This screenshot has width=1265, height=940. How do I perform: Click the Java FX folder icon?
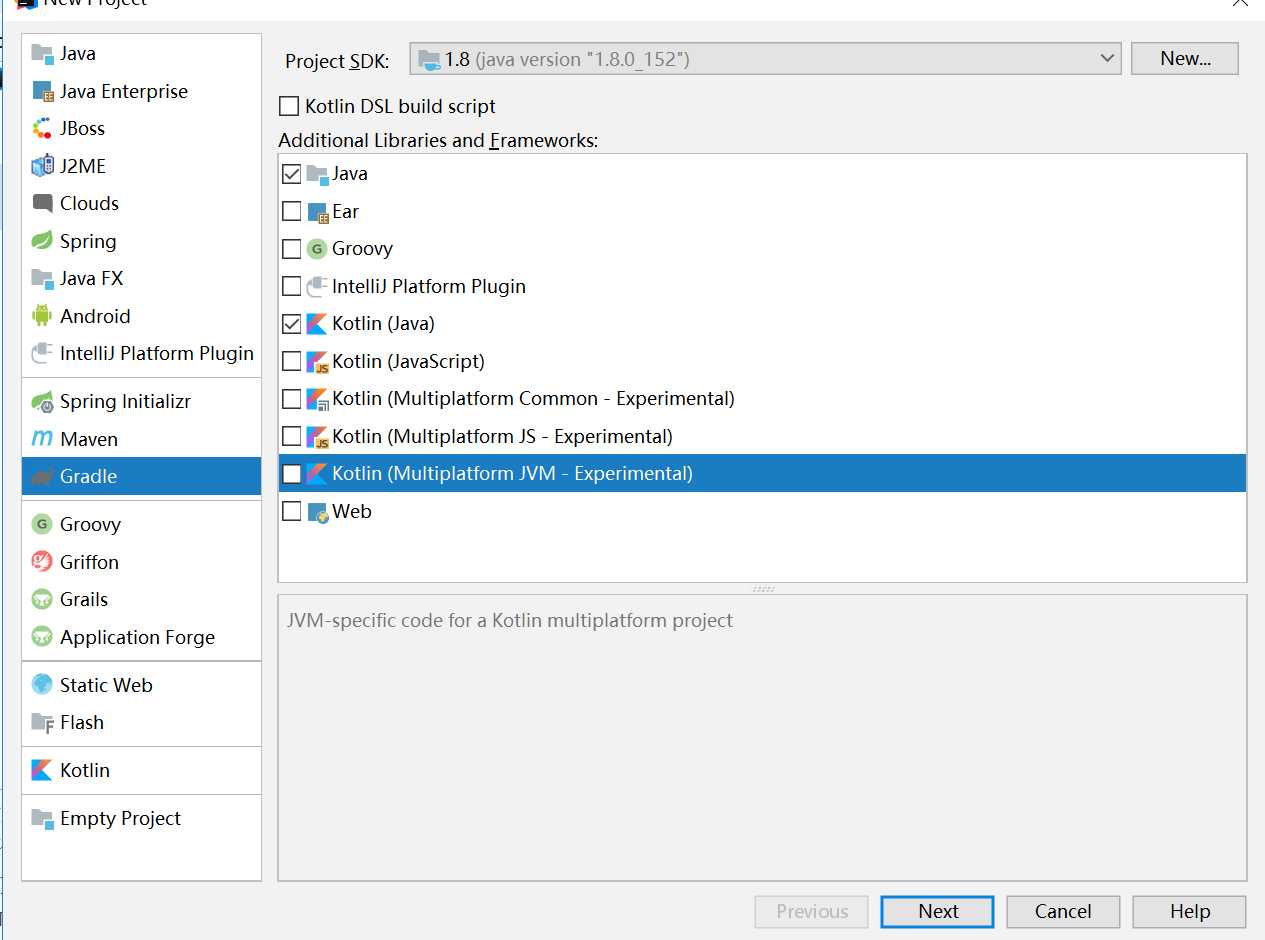(42, 278)
